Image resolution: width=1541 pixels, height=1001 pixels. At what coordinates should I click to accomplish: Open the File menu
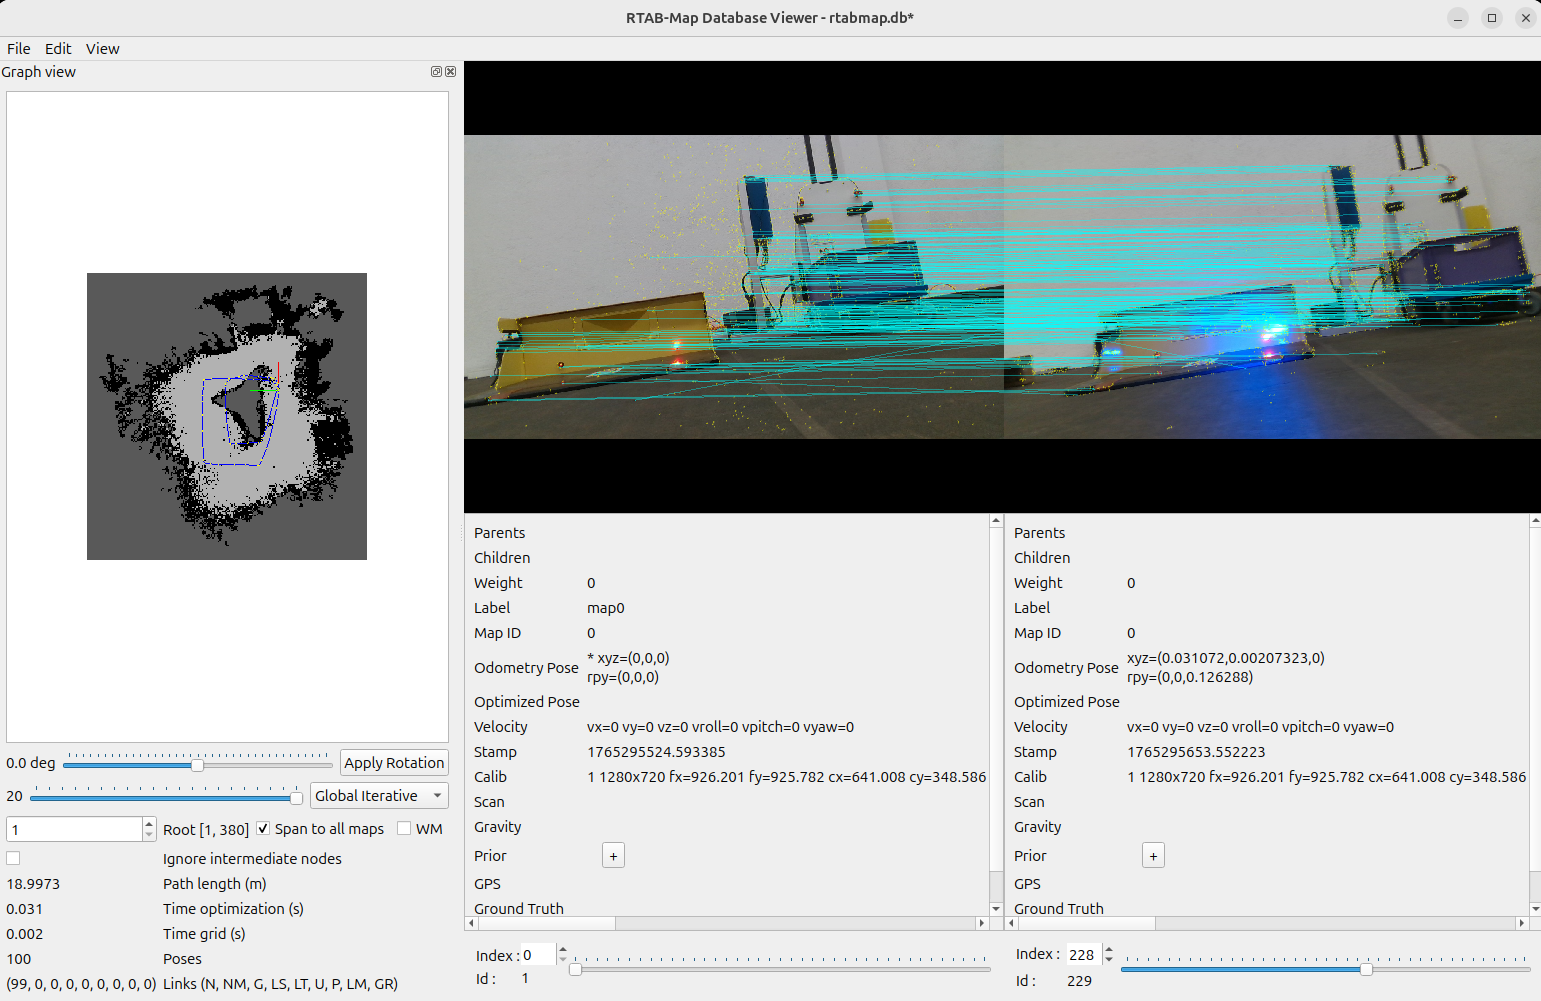[19, 49]
